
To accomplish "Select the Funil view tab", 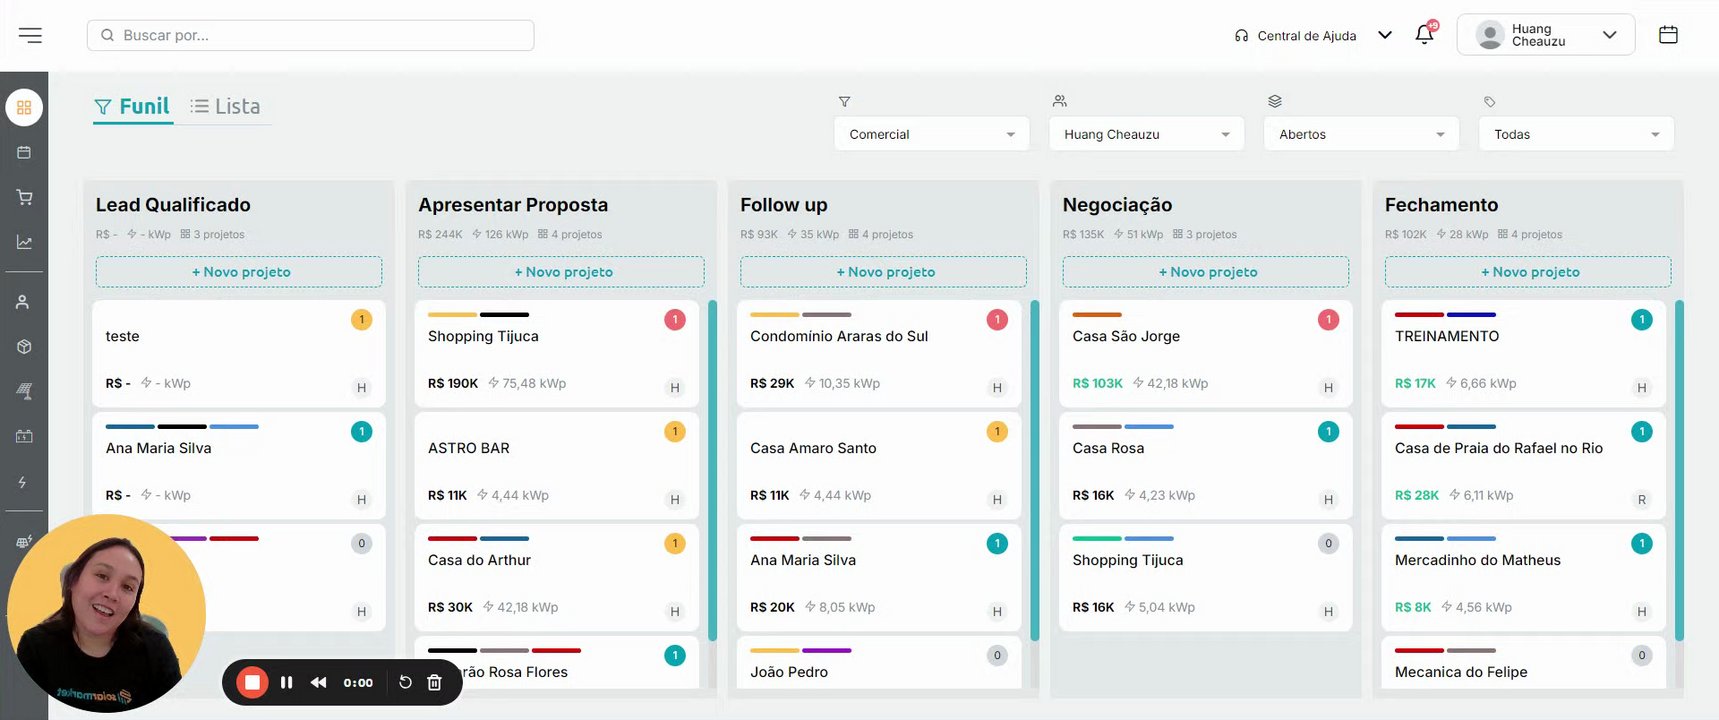I will click(x=133, y=106).
